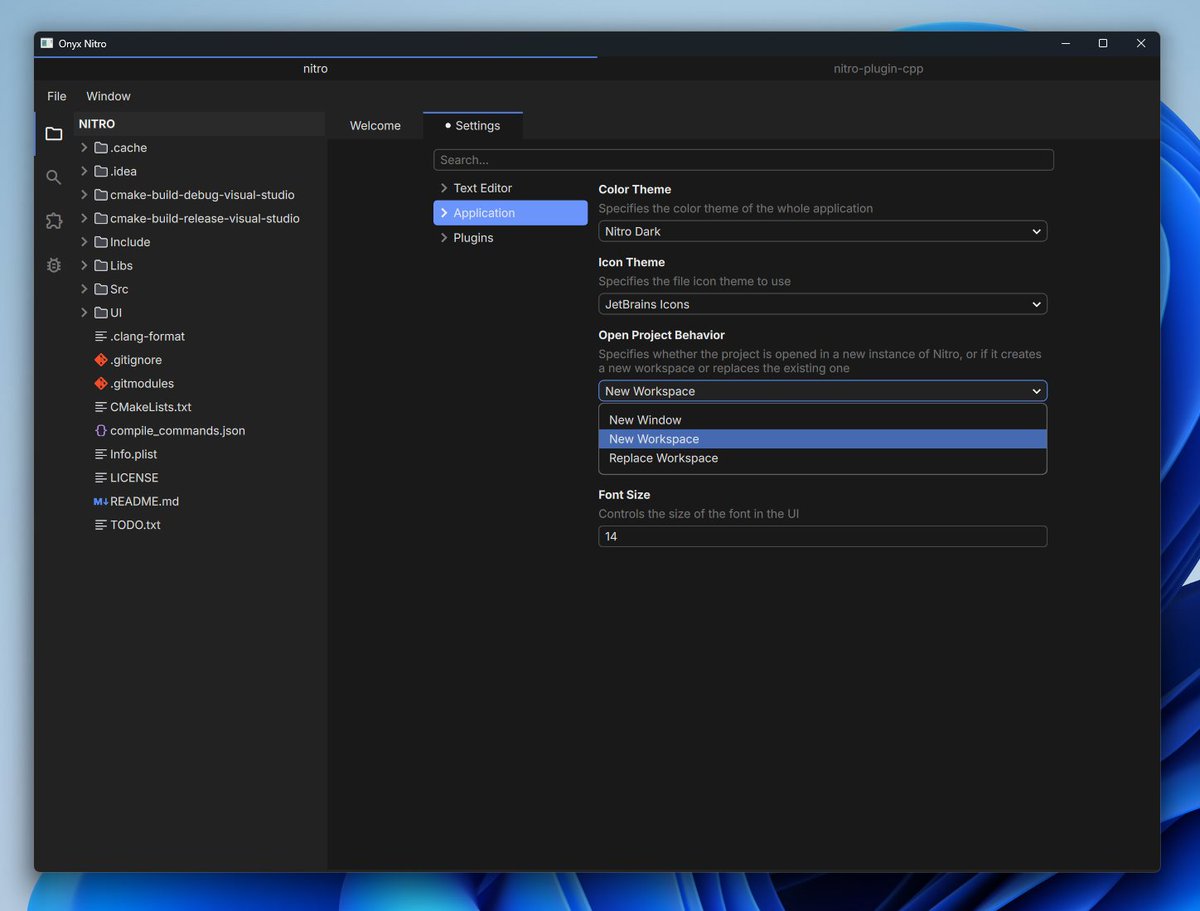Image resolution: width=1200 pixels, height=911 pixels.
Task: Click the Onyx Nitro app icon in title bar
Action: [47, 43]
